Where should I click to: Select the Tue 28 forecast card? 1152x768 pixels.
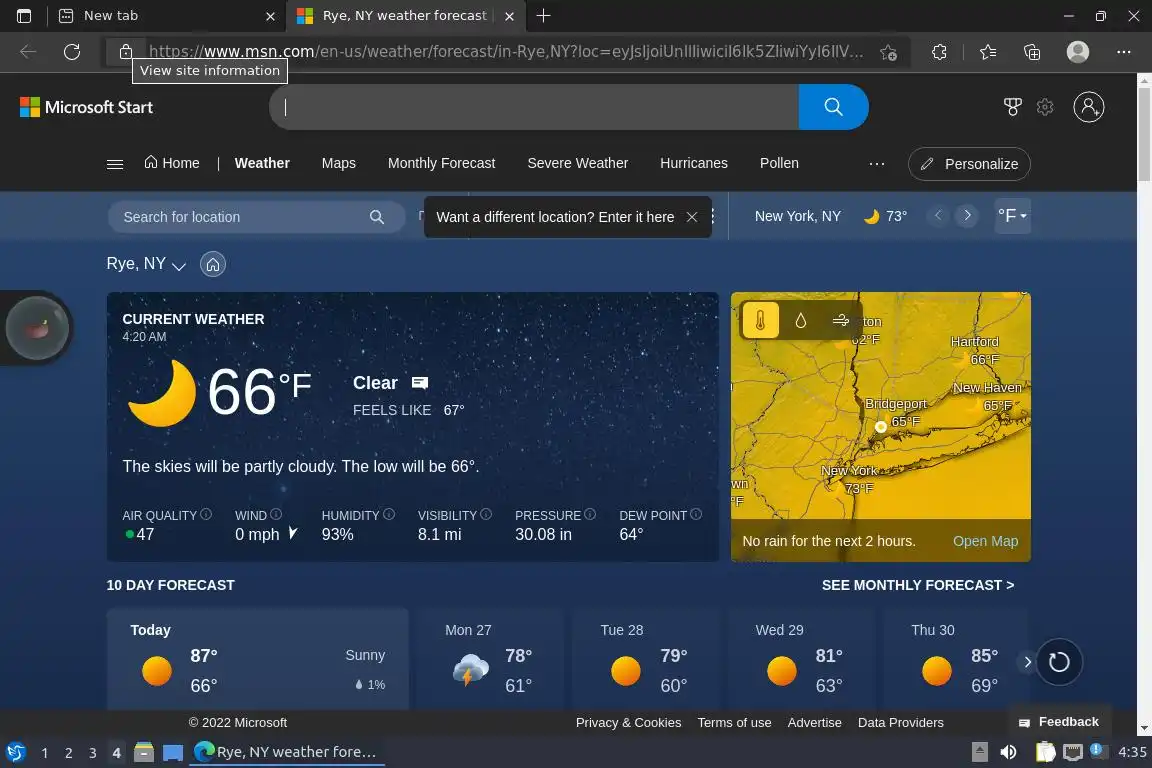coord(645,658)
